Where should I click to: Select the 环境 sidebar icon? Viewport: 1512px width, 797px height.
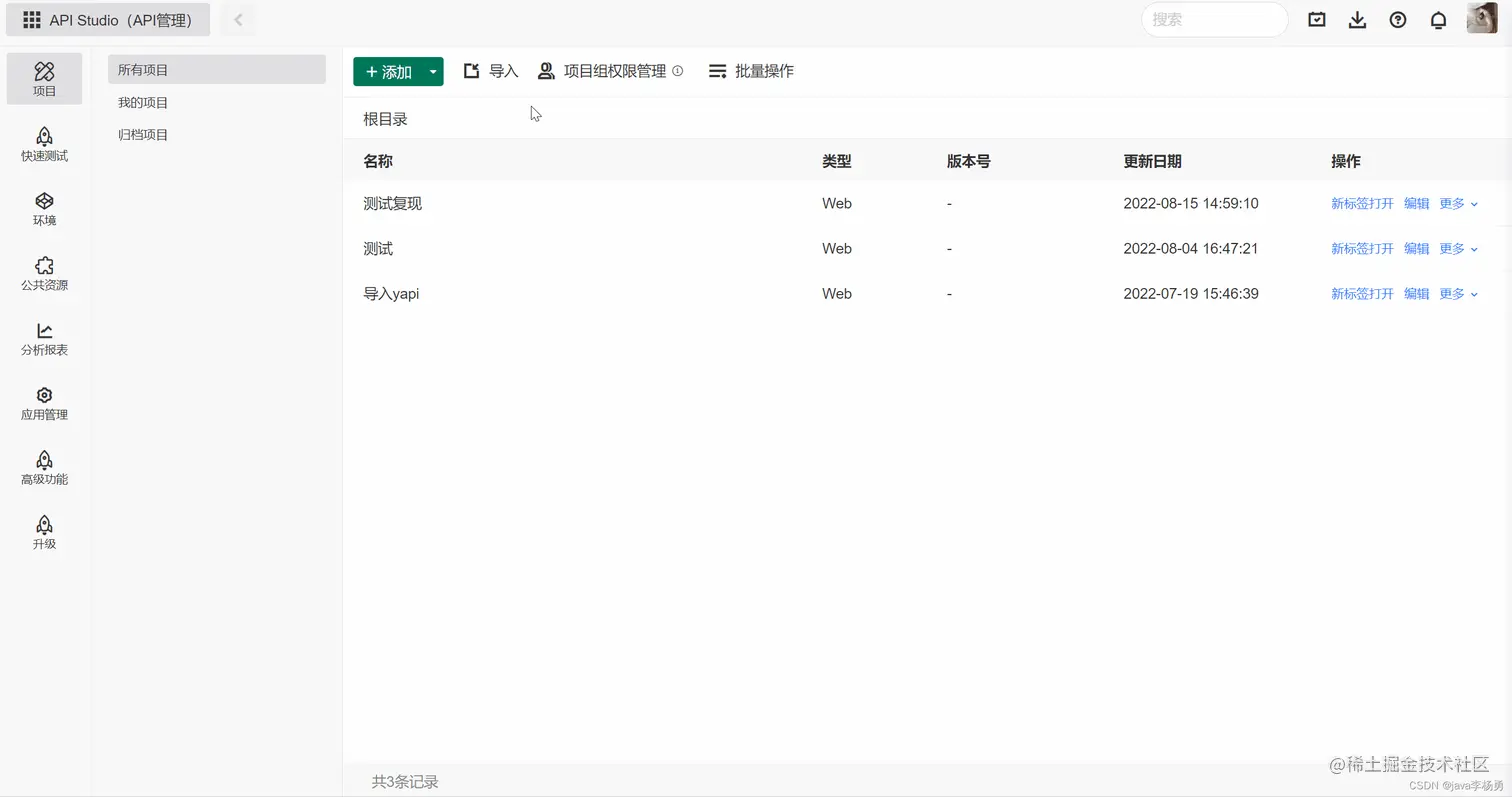click(43, 209)
